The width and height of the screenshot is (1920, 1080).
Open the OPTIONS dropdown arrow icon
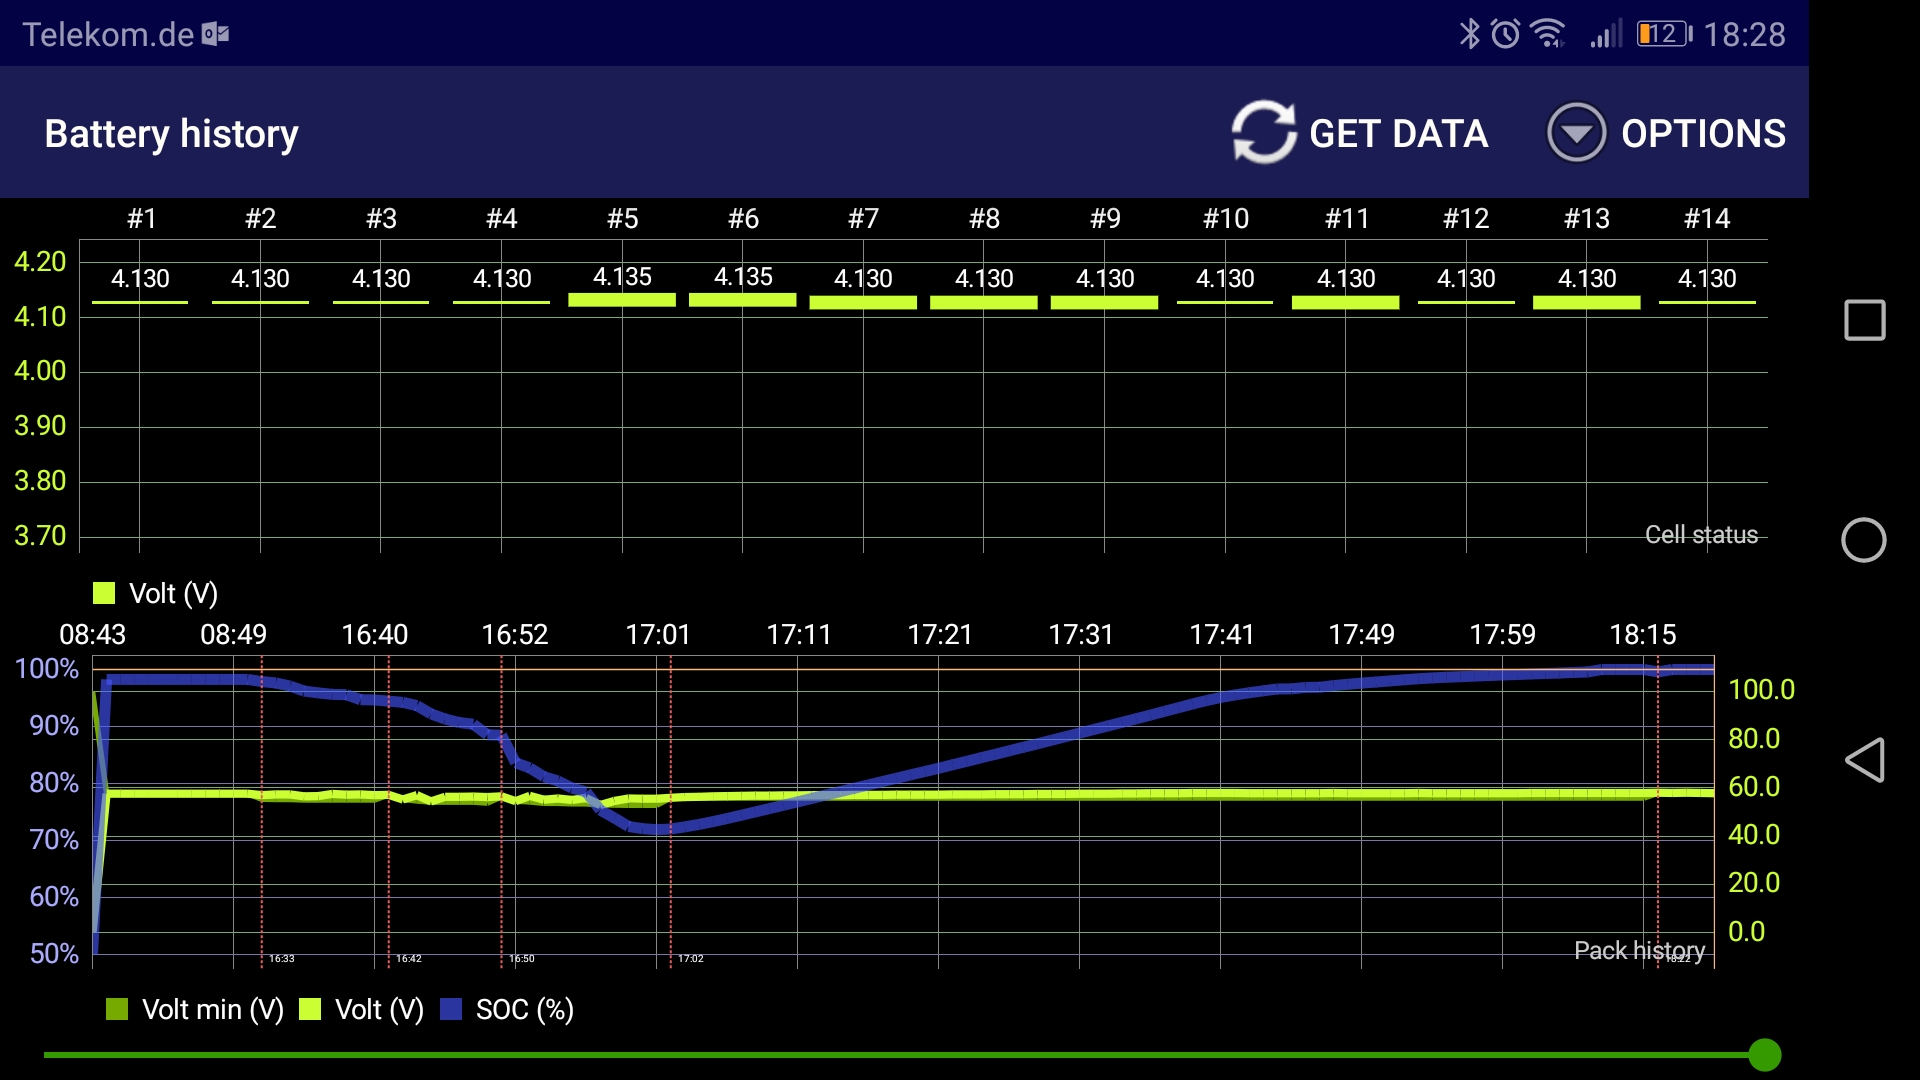tap(1576, 132)
